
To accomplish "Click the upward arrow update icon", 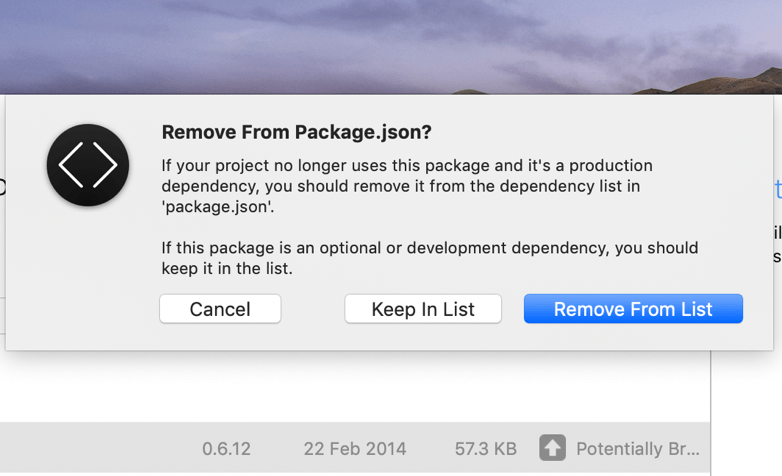I will tap(552, 448).
